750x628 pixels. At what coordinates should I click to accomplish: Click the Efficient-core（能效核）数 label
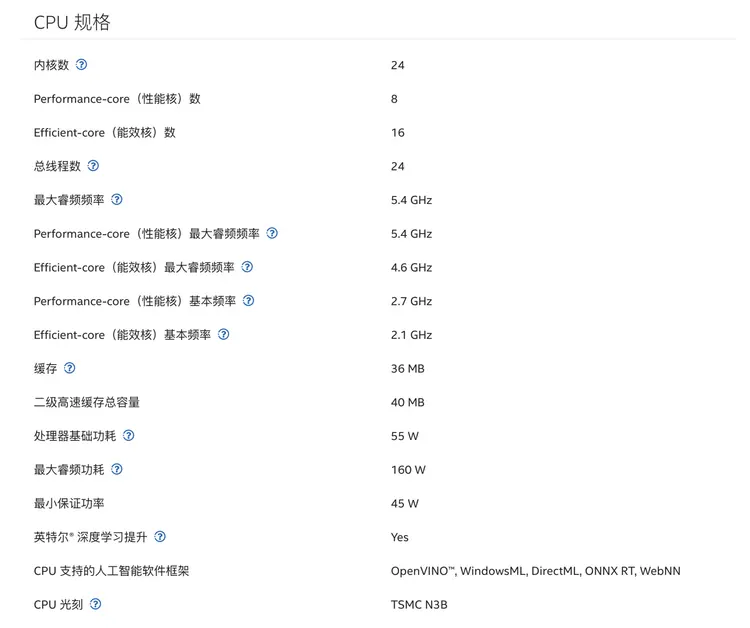coord(105,133)
